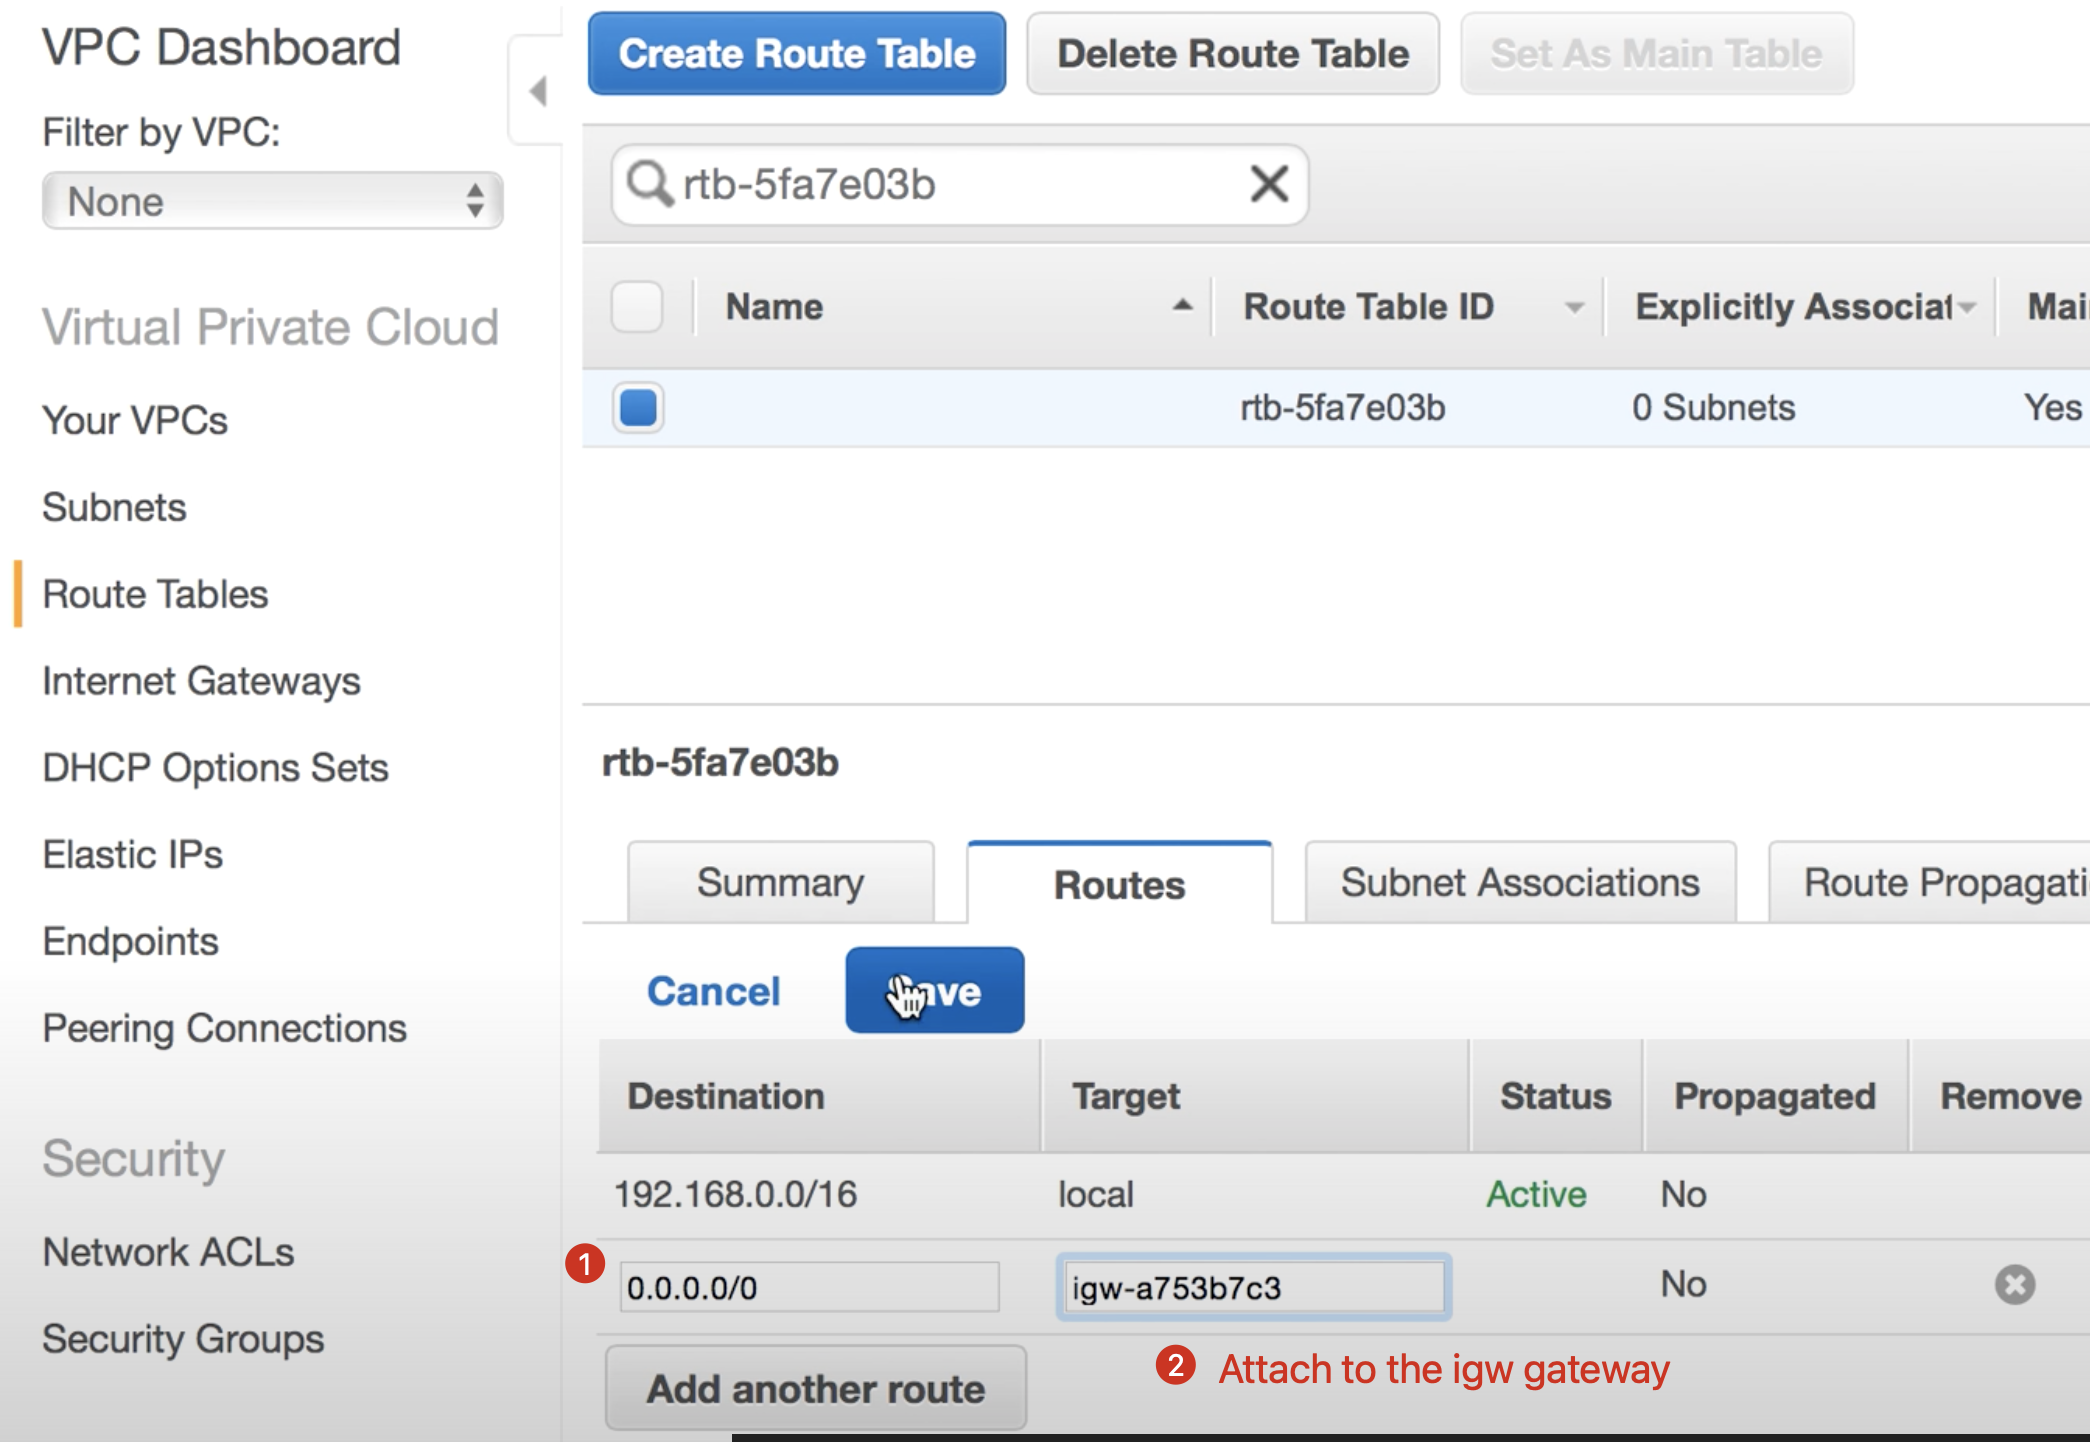Click the Propagated column header
Viewport: 2090px width, 1442px height.
pyautogui.click(x=1775, y=1097)
